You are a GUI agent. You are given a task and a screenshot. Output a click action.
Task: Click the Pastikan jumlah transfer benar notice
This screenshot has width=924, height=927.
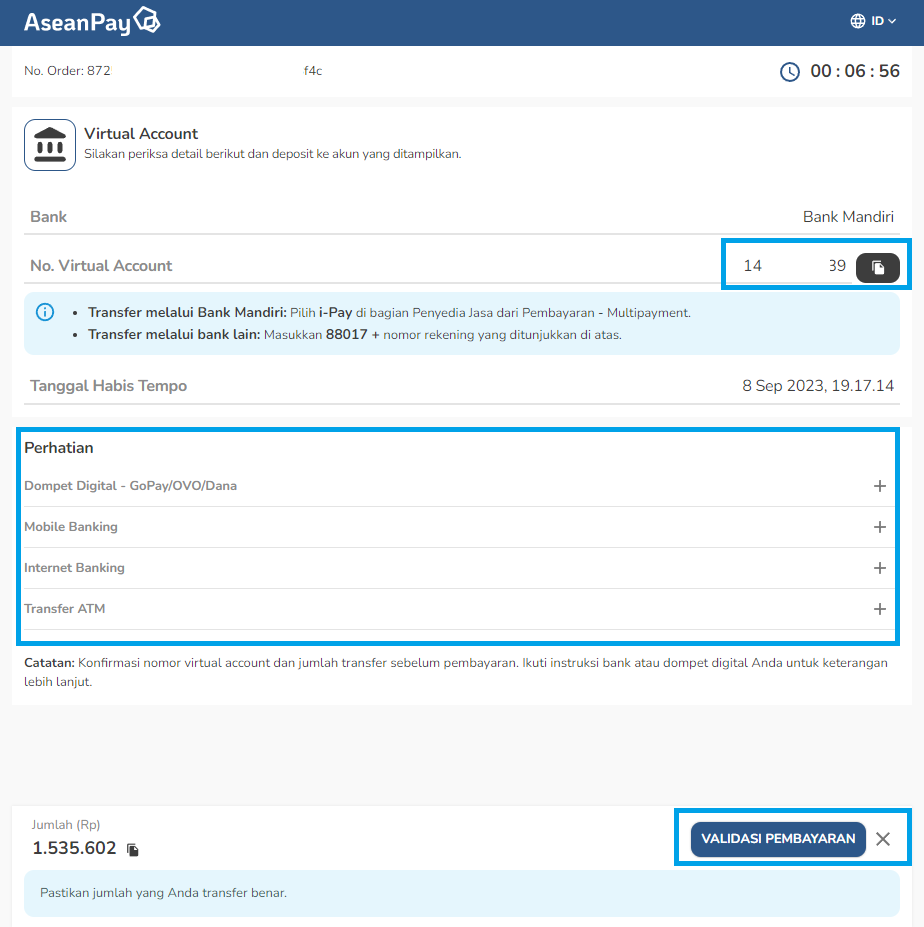tap(462, 893)
